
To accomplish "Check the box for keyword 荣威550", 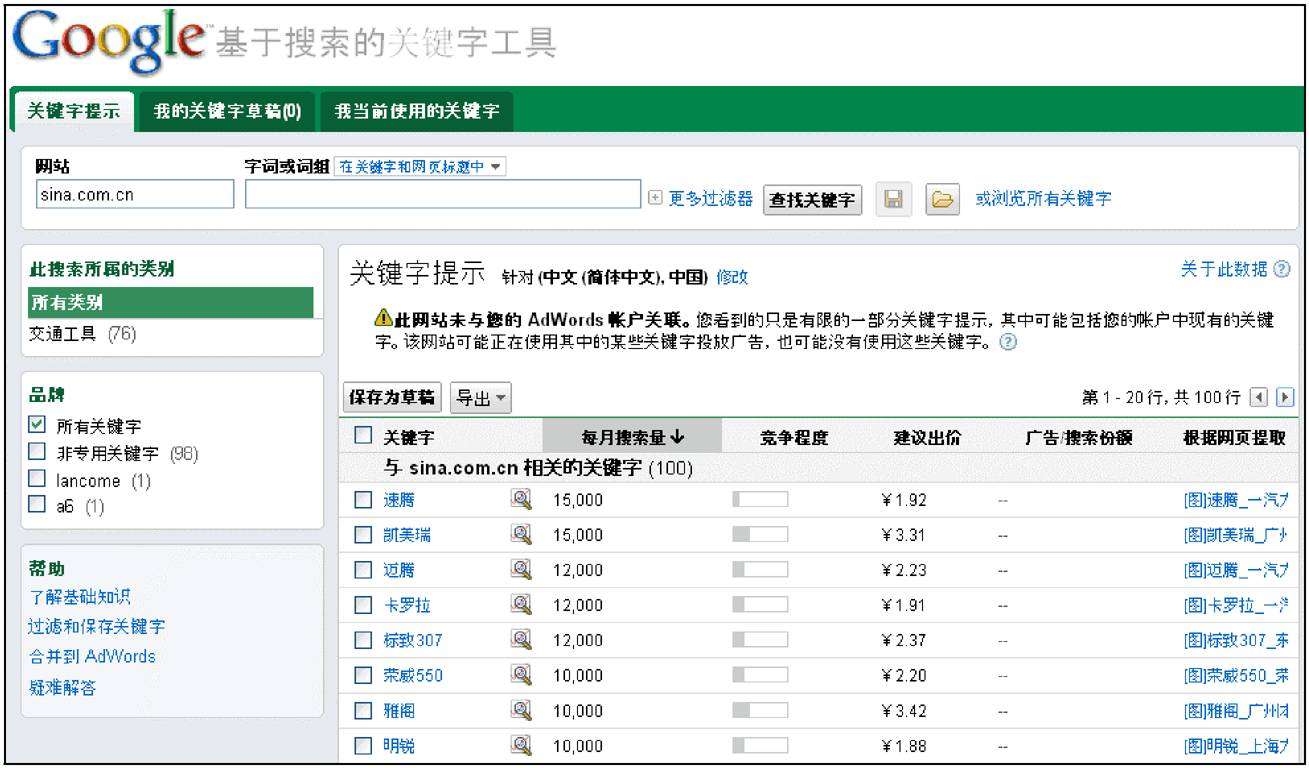I will [363, 675].
